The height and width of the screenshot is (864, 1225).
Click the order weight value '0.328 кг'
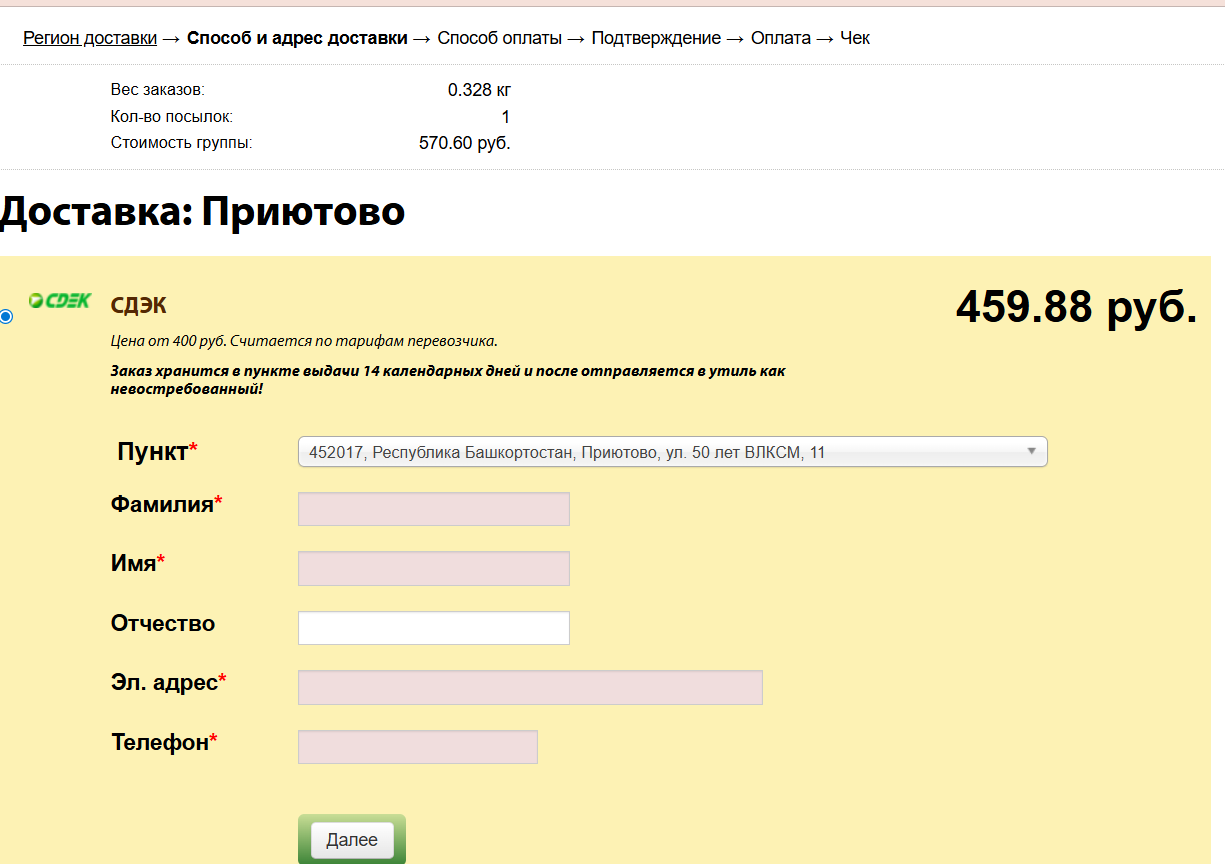(479, 90)
